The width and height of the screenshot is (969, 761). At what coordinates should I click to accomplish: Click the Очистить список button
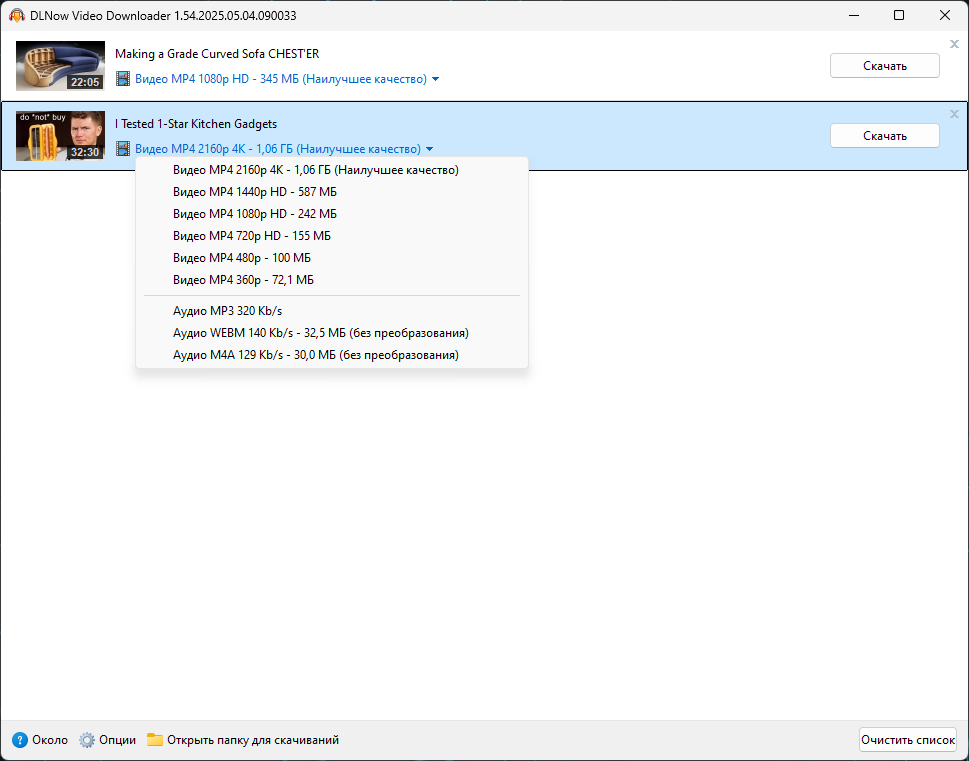coord(908,740)
